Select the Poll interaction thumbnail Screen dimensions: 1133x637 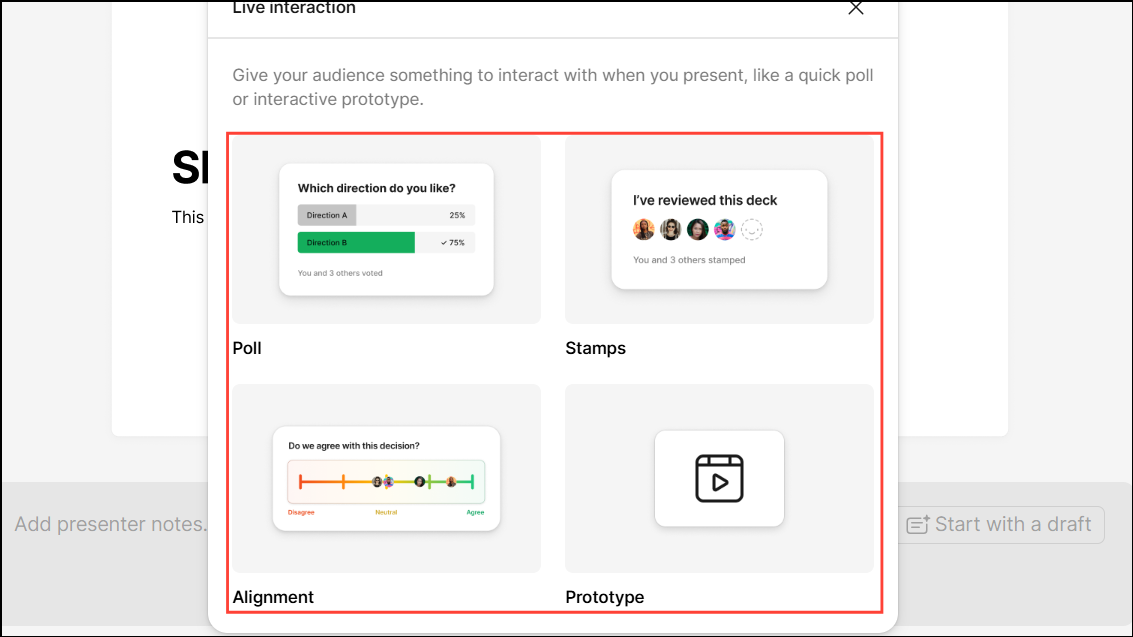387,230
